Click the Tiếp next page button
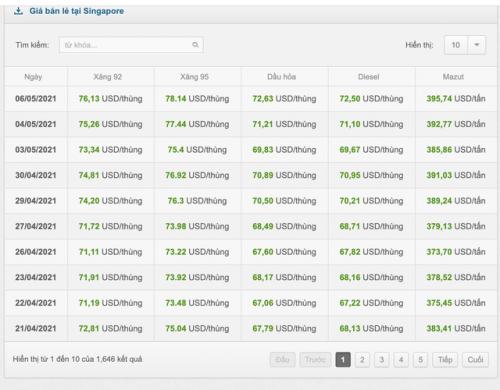Image resolution: width=500 pixels, height=390 pixels. 445,360
